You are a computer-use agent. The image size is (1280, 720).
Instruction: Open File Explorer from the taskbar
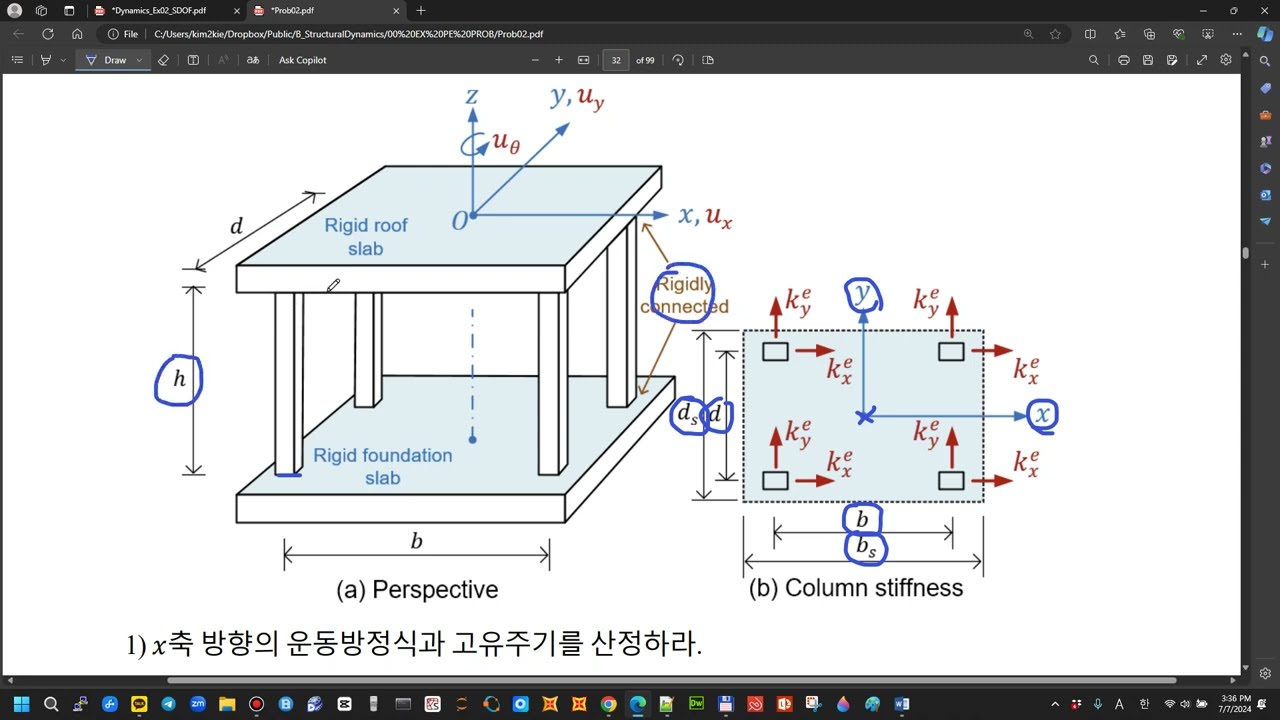click(227, 704)
